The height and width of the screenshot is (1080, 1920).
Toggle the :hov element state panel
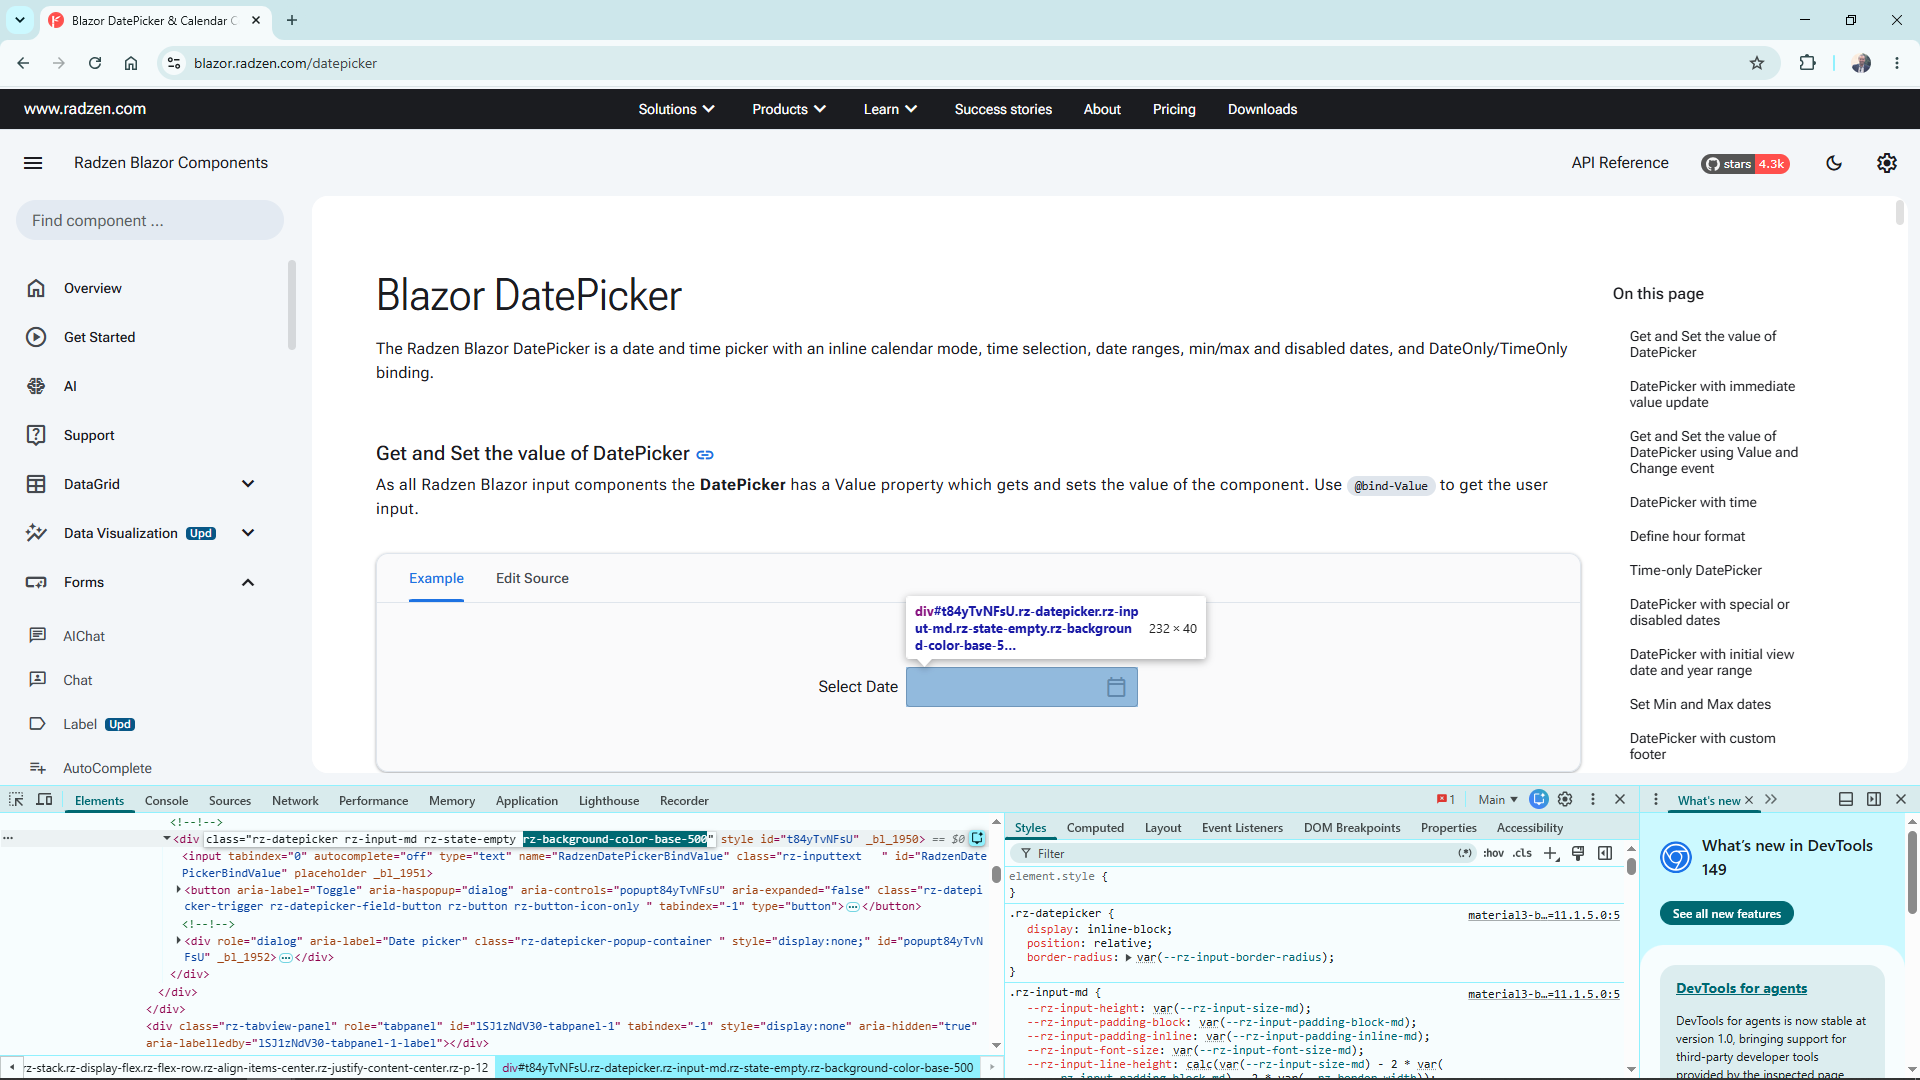tap(1493, 853)
